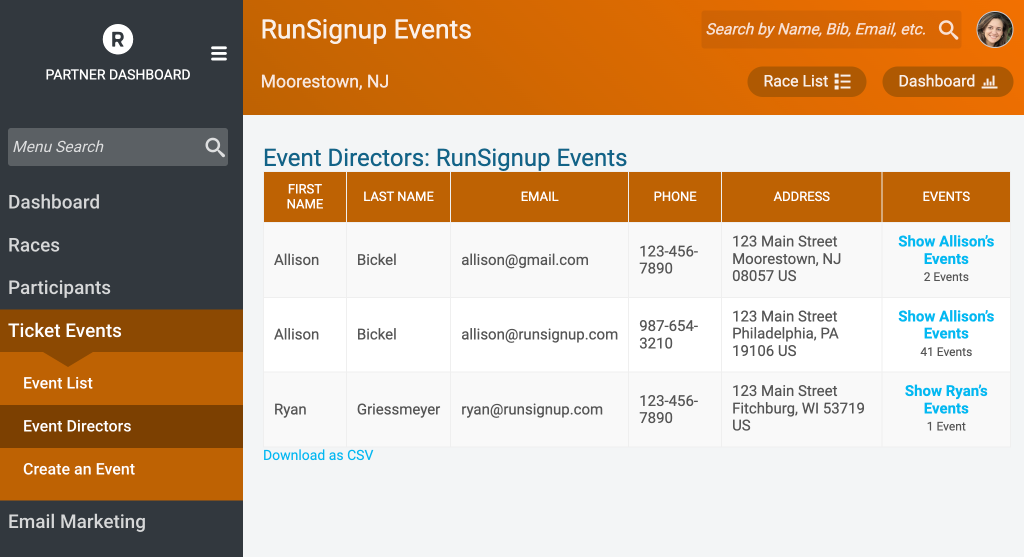Toggle the hamburger menu icon
Screen dimensions: 1024x557
click(x=219, y=54)
